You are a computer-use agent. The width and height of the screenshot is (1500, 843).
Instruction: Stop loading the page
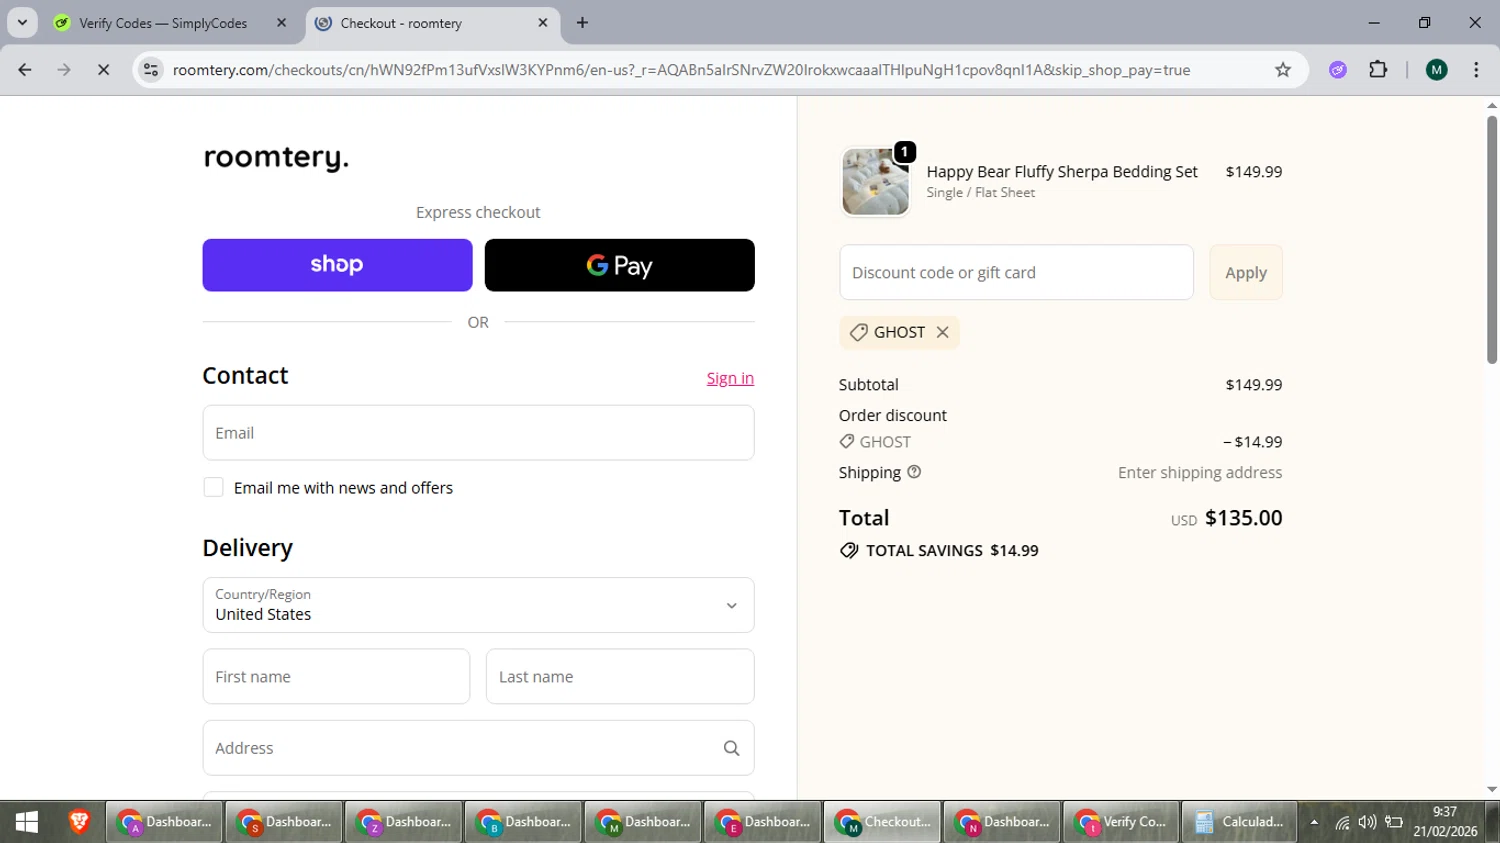click(103, 70)
